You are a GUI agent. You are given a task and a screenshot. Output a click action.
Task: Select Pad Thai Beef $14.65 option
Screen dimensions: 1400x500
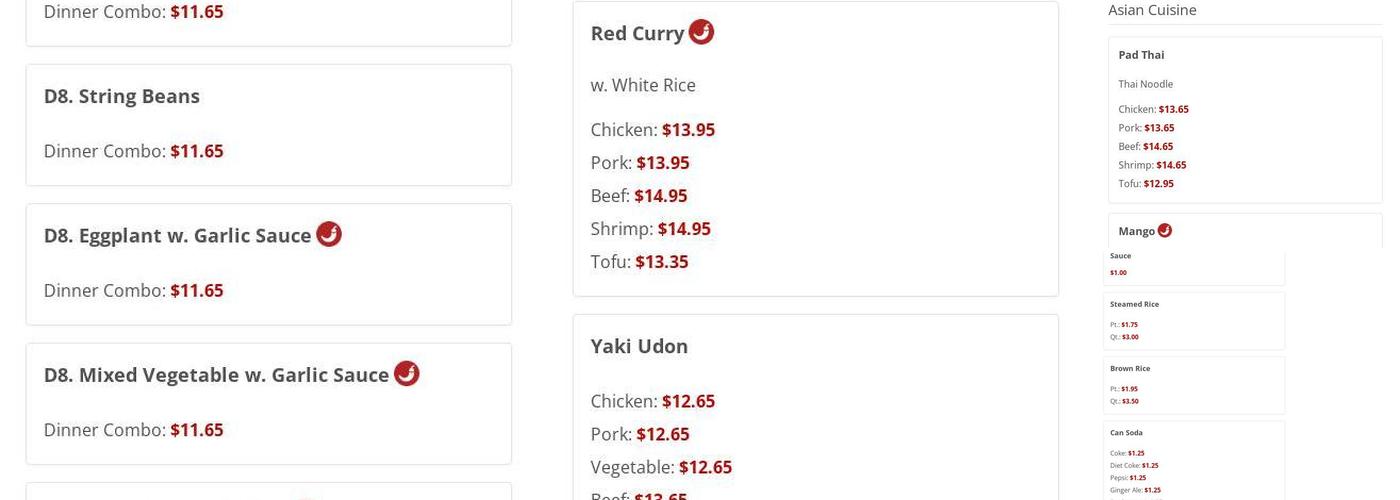coord(1145,146)
